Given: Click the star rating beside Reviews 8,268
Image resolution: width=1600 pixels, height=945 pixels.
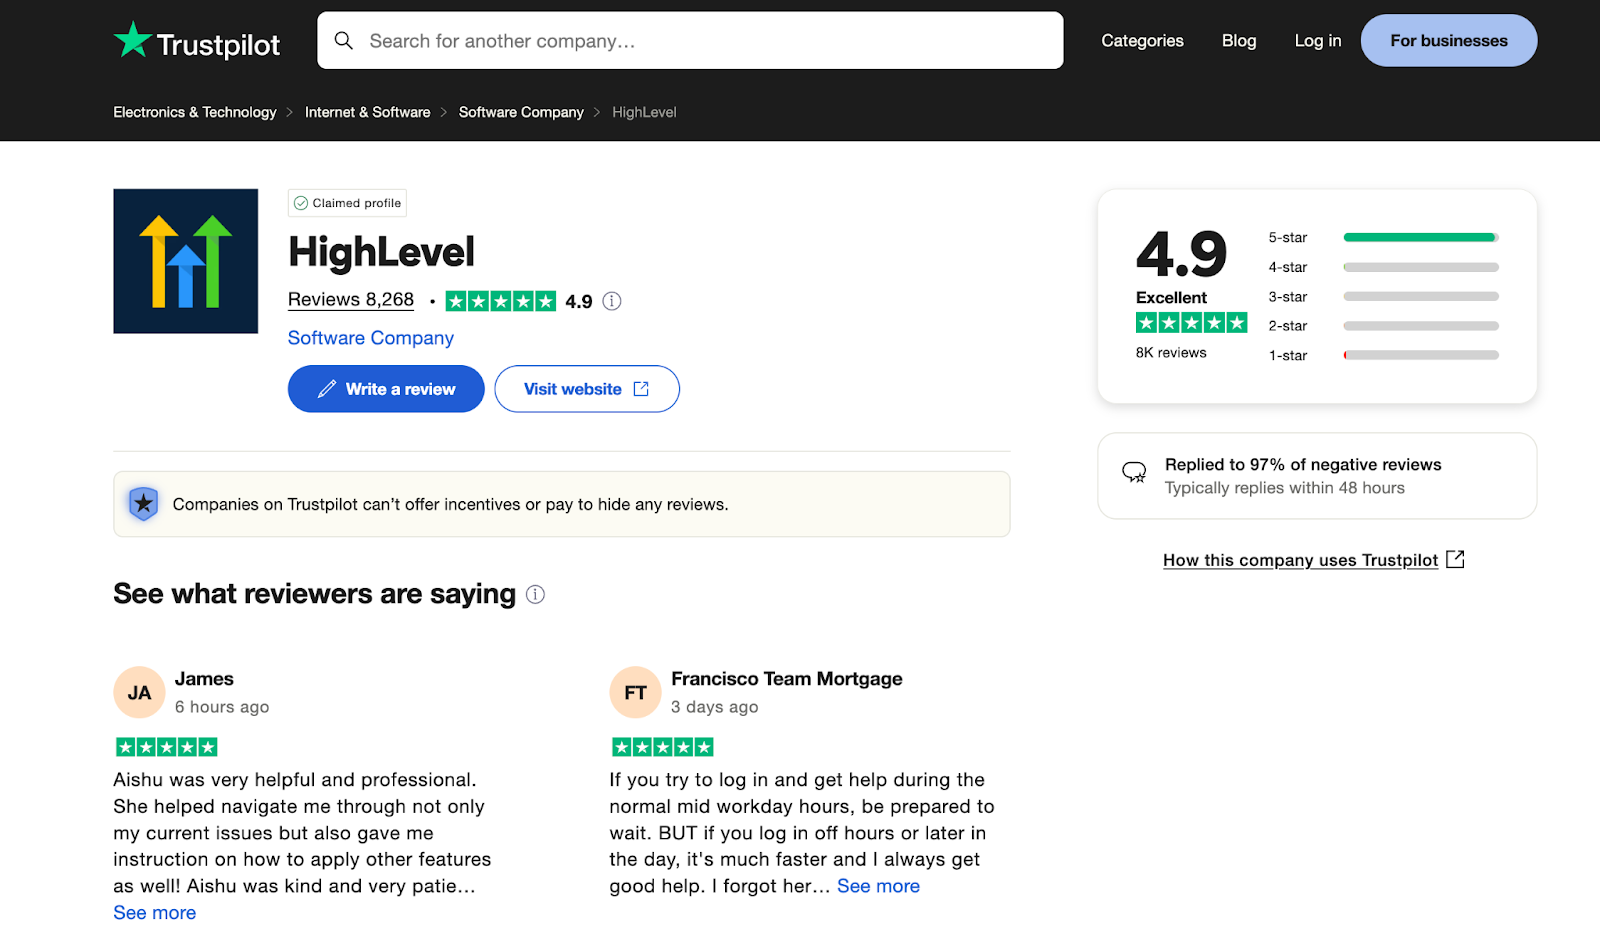Looking at the screenshot, I should point(500,301).
